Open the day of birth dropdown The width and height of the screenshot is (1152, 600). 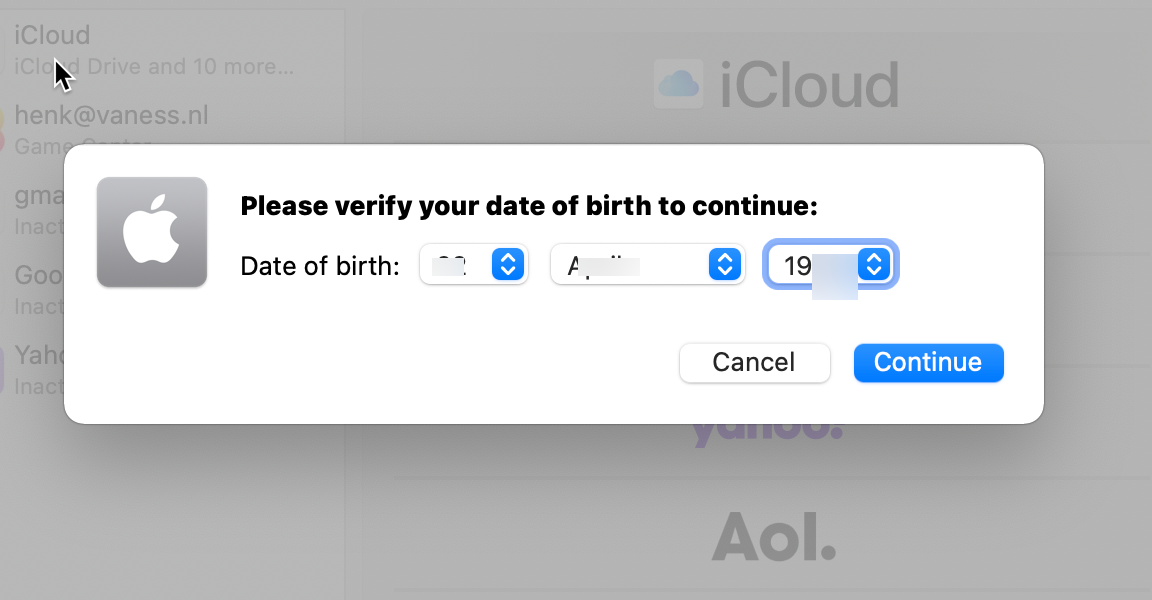pyautogui.click(x=472, y=265)
